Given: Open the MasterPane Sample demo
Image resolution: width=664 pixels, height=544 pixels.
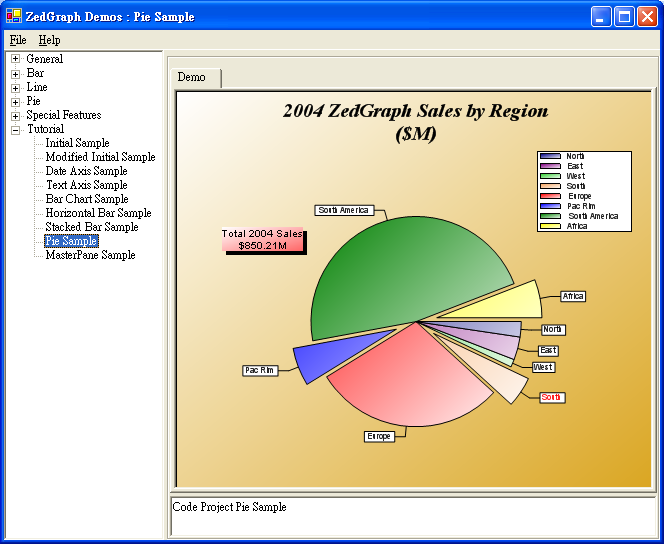Looking at the screenshot, I should pos(90,255).
